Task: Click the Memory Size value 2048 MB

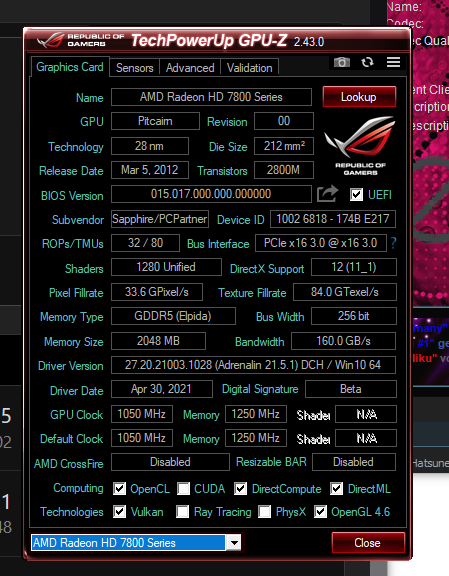Action: (x=158, y=341)
